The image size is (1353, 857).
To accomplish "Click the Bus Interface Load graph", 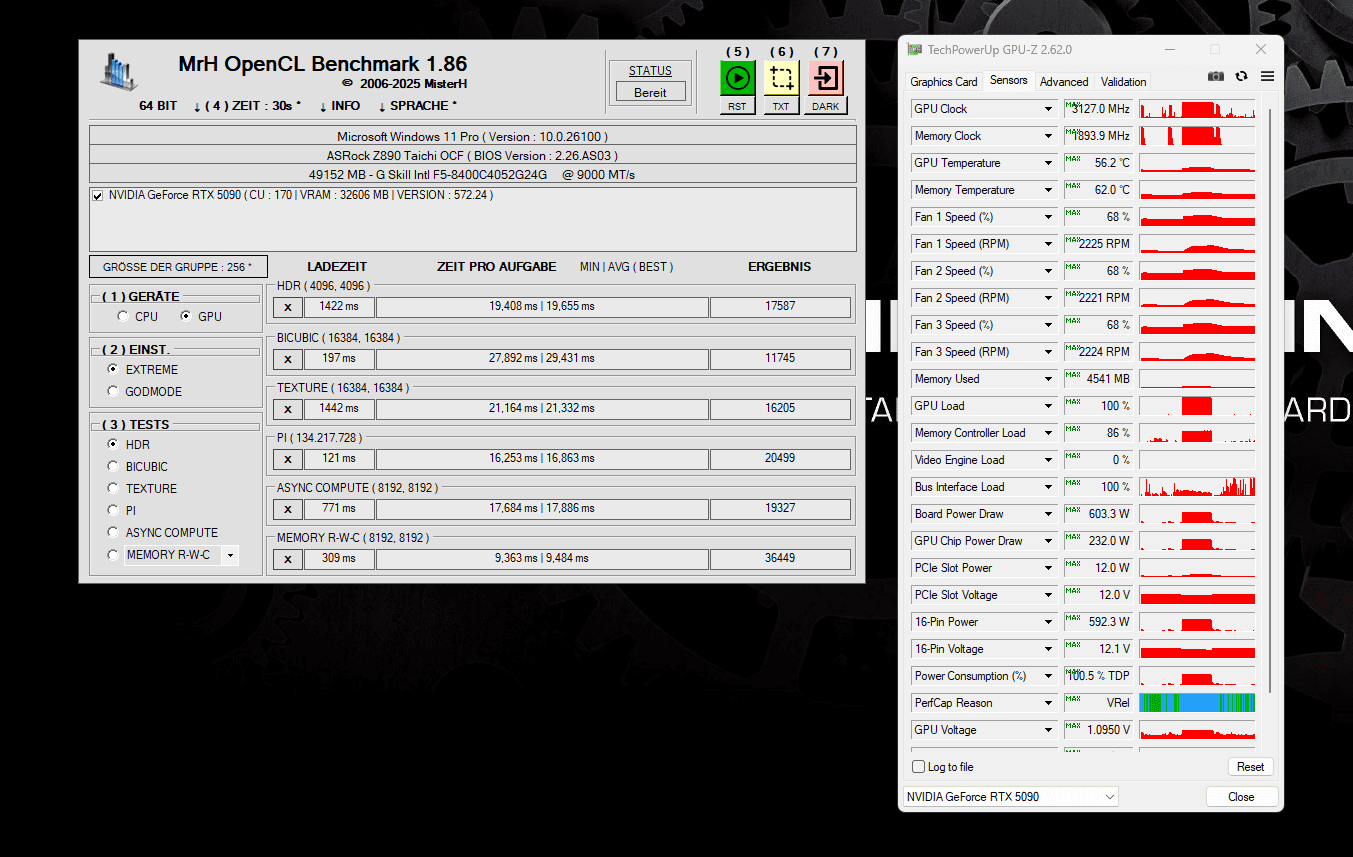I will pos(1197,487).
